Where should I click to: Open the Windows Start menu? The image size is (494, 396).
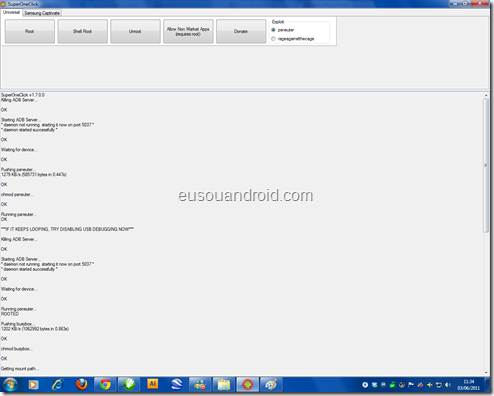tap(10, 385)
